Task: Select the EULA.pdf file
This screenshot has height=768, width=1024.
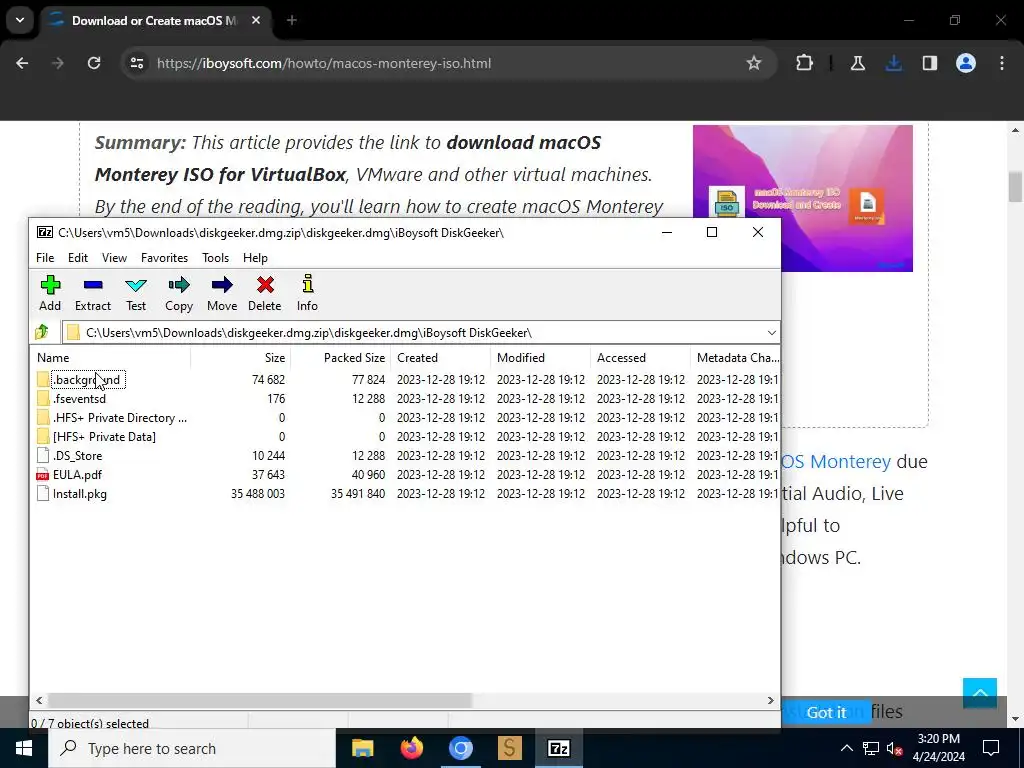Action: click(x=77, y=475)
